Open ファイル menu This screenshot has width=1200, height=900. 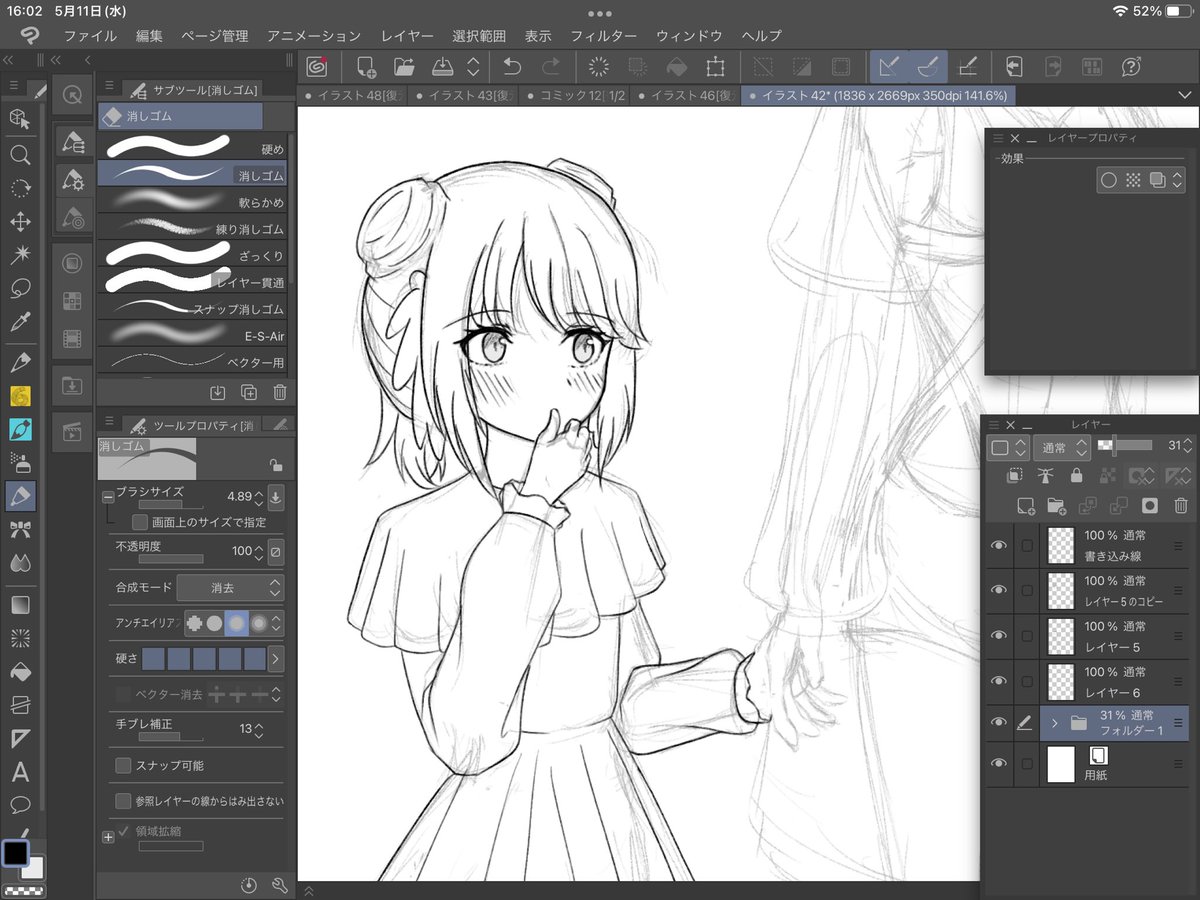[x=90, y=36]
